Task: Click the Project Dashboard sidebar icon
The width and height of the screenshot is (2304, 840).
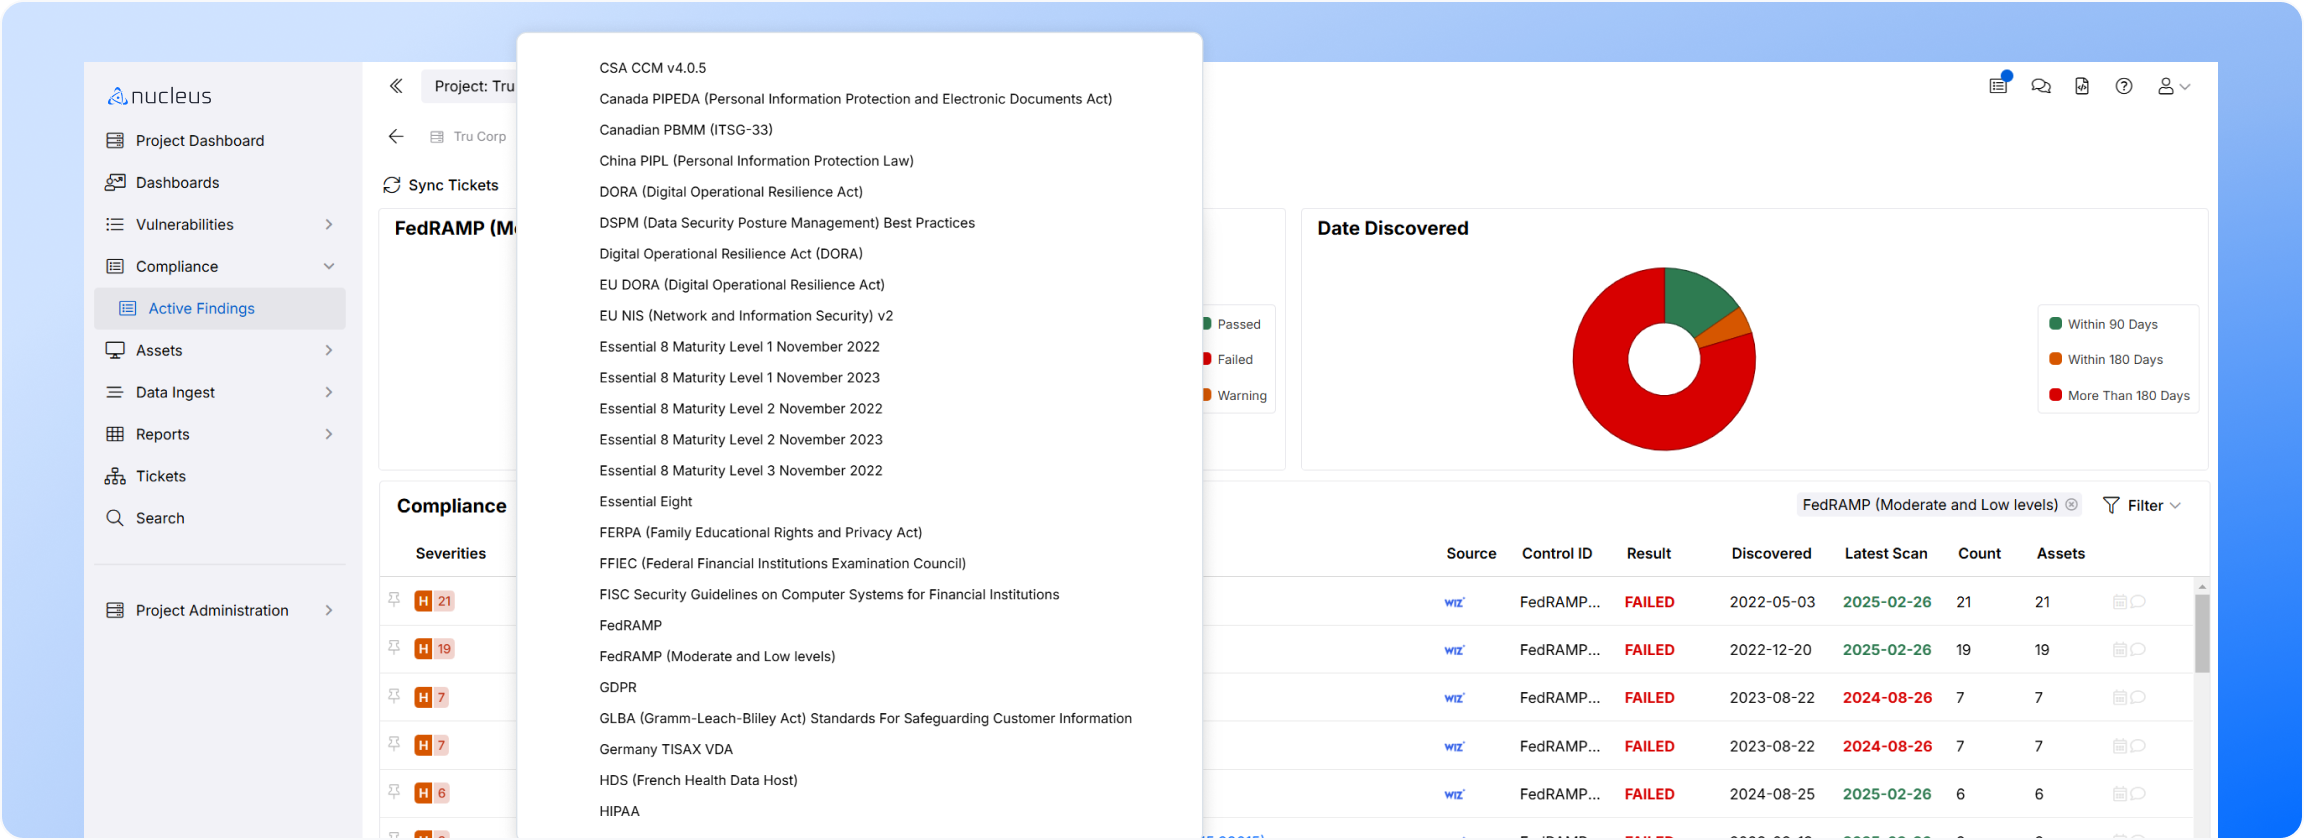Action: click(x=115, y=141)
